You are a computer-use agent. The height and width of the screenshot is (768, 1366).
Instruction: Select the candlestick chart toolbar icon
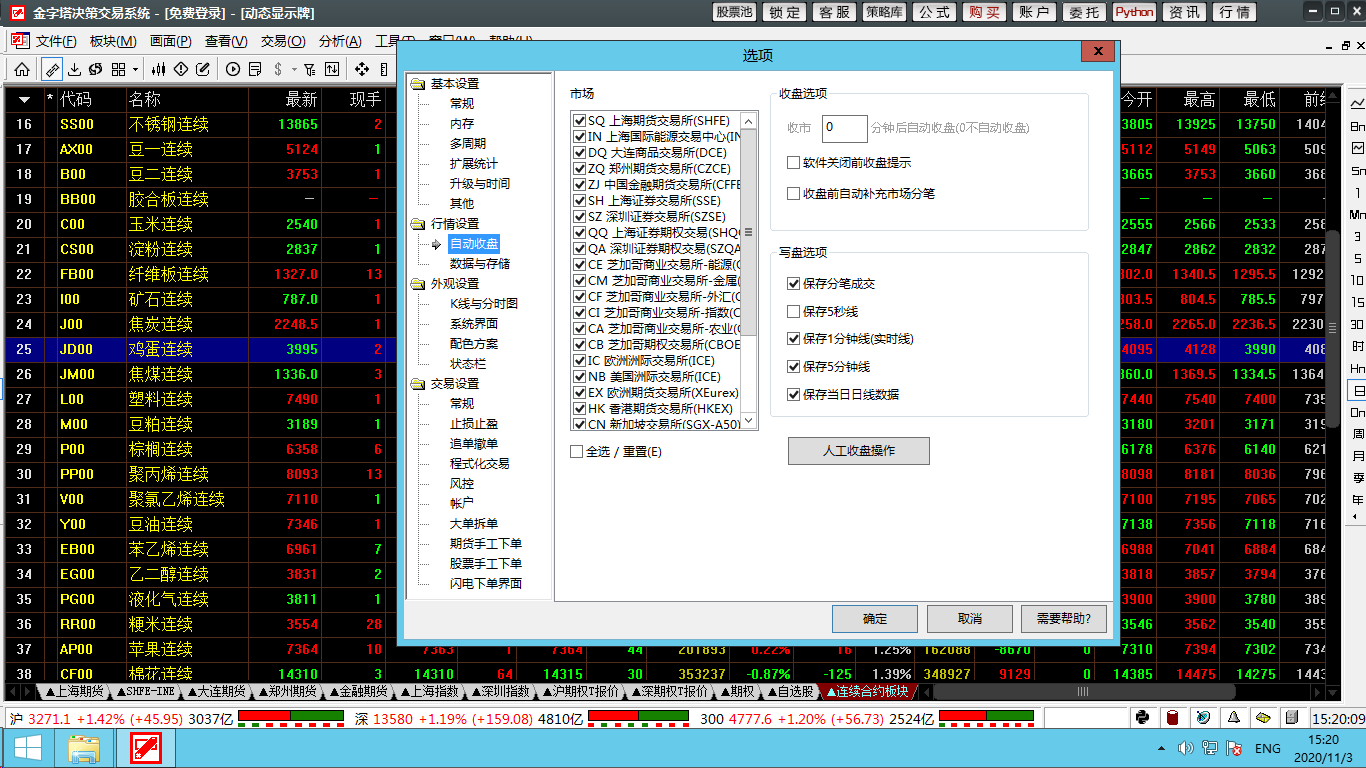coord(159,69)
